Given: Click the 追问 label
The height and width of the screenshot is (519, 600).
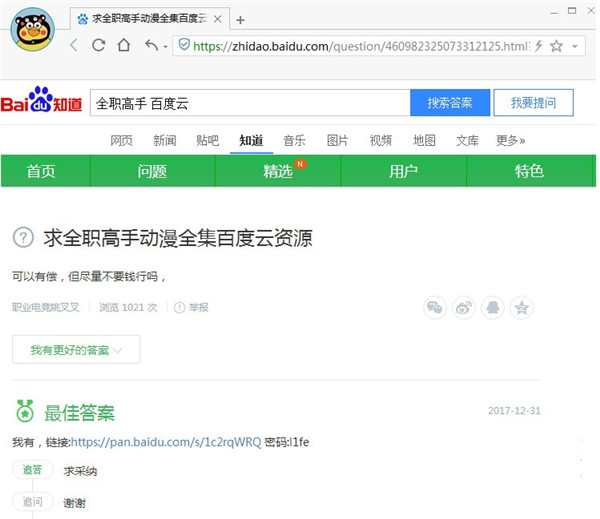Looking at the screenshot, I should click(x=33, y=501).
